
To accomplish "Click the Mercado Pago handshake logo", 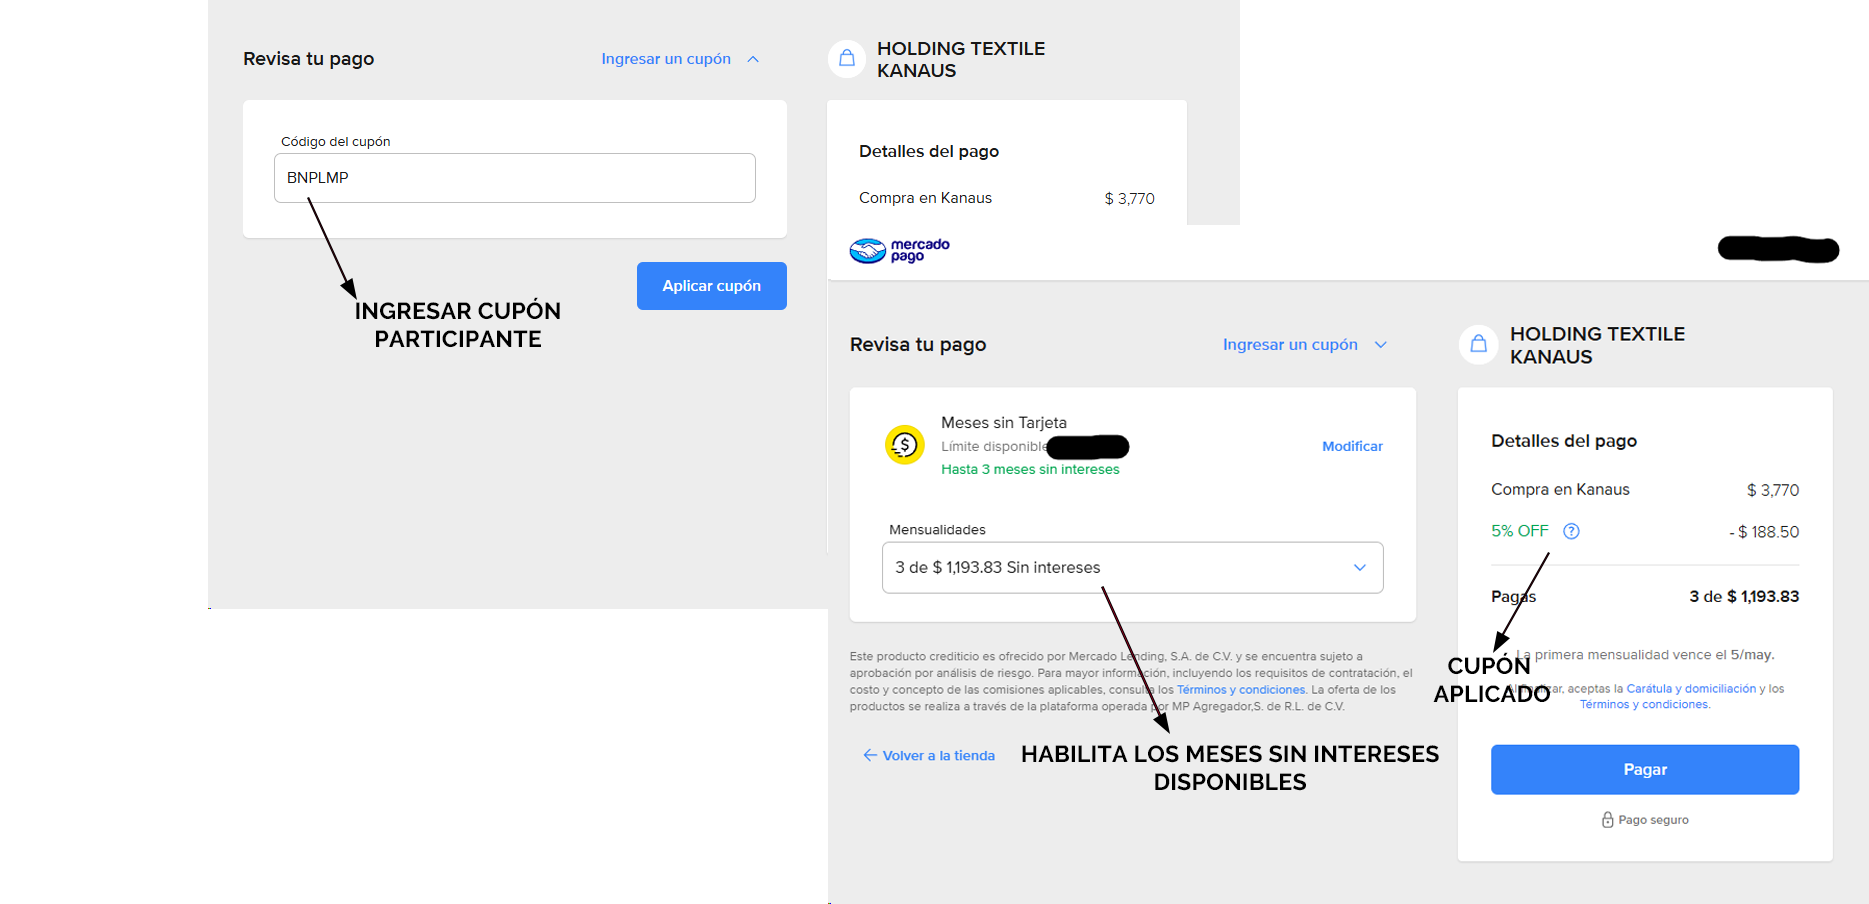I will click(868, 250).
